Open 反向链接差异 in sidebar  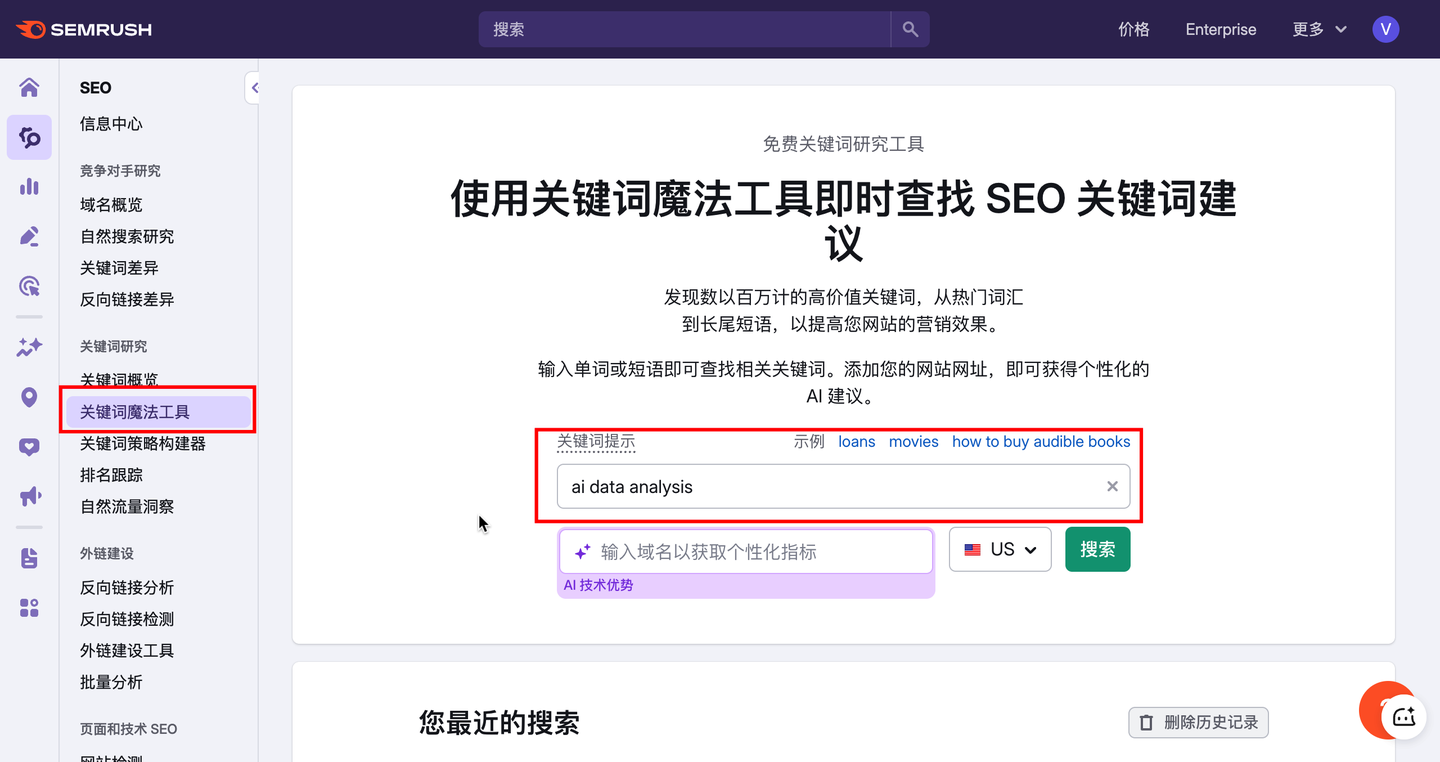click(127, 299)
